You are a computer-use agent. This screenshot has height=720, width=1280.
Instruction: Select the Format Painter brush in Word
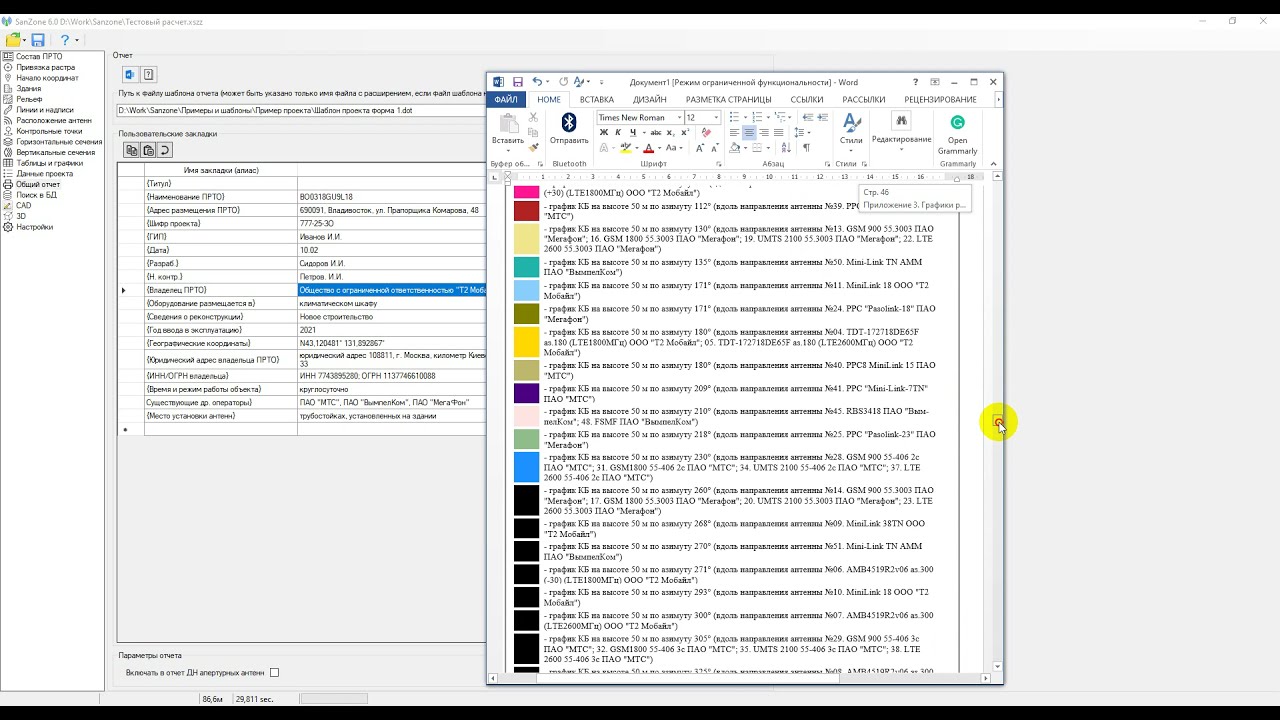pyautogui.click(x=533, y=147)
